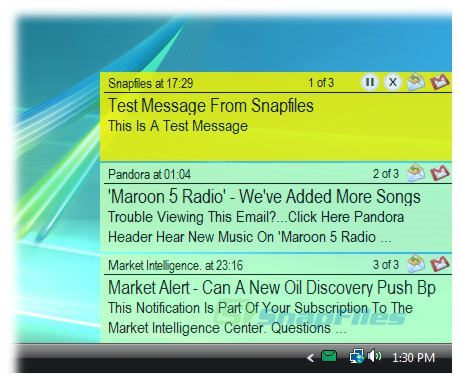Open the volume speaker tray icon
This screenshot has width=462, height=377.
[374, 356]
